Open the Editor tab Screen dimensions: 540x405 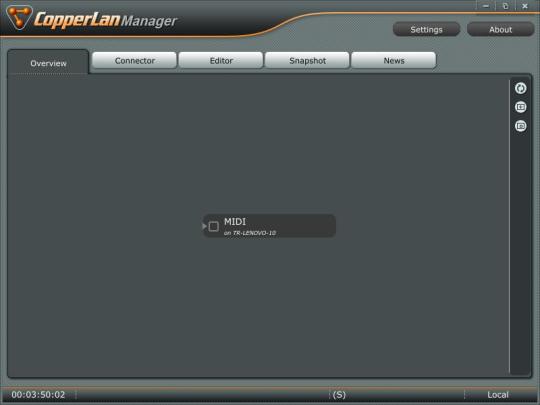coord(221,61)
